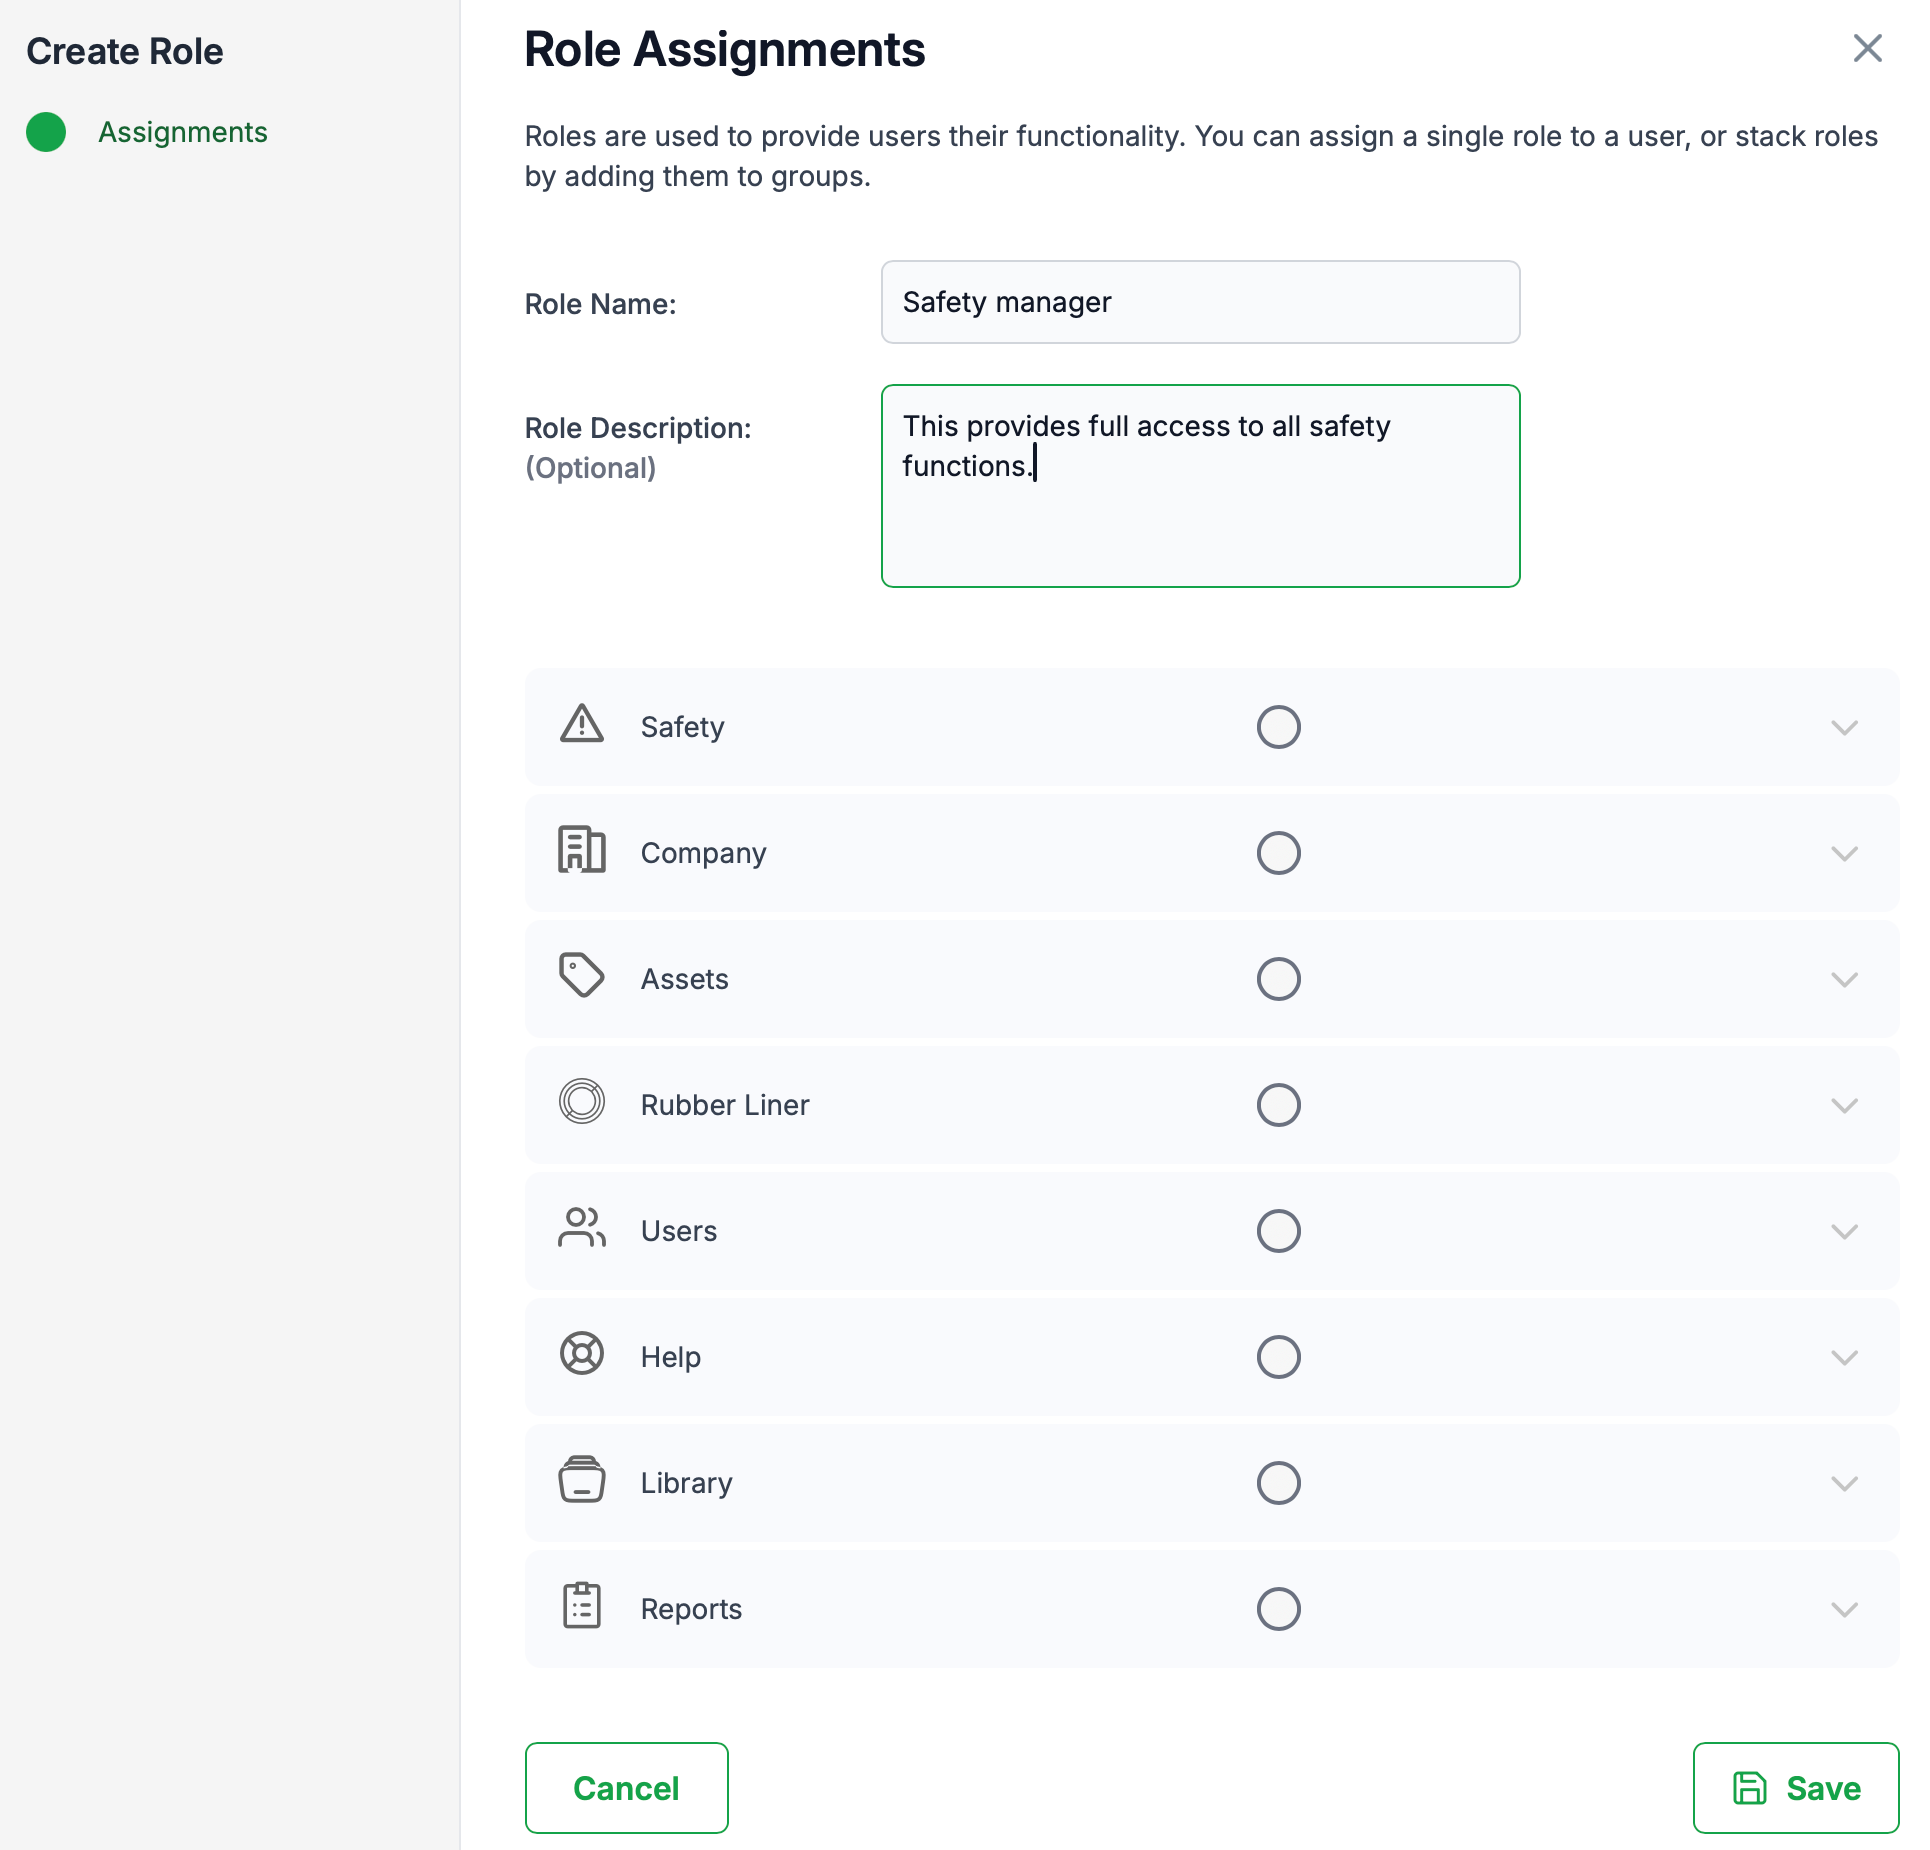
Task: Click the Library archive icon
Action: [x=581, y=1481]
